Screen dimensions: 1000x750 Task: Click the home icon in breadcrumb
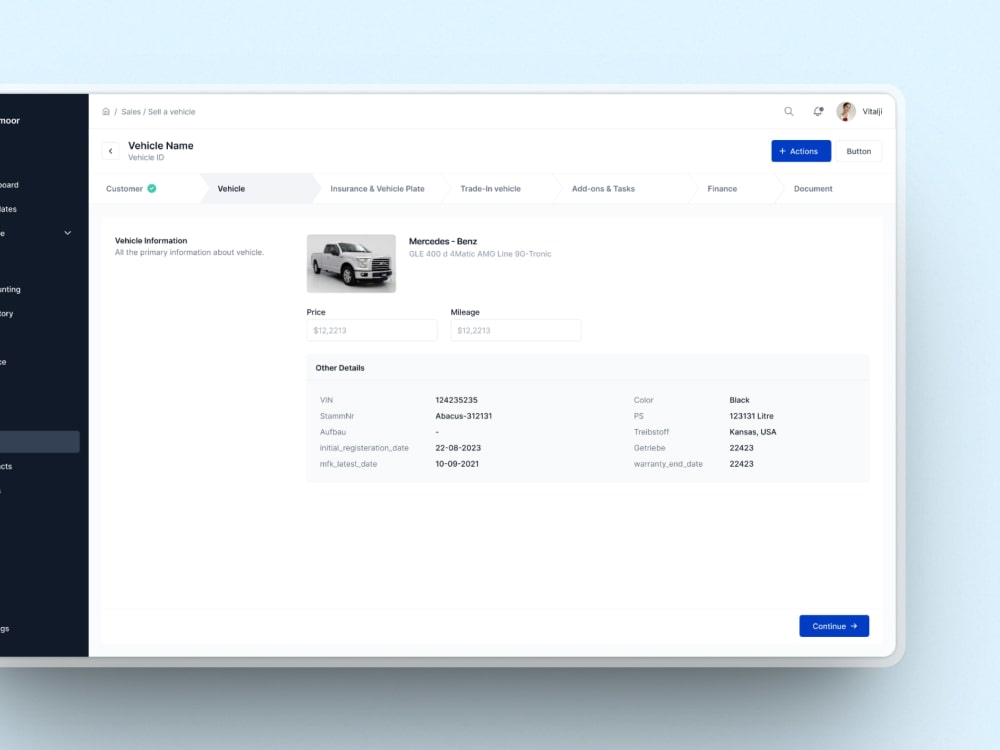tap(106, 112)
